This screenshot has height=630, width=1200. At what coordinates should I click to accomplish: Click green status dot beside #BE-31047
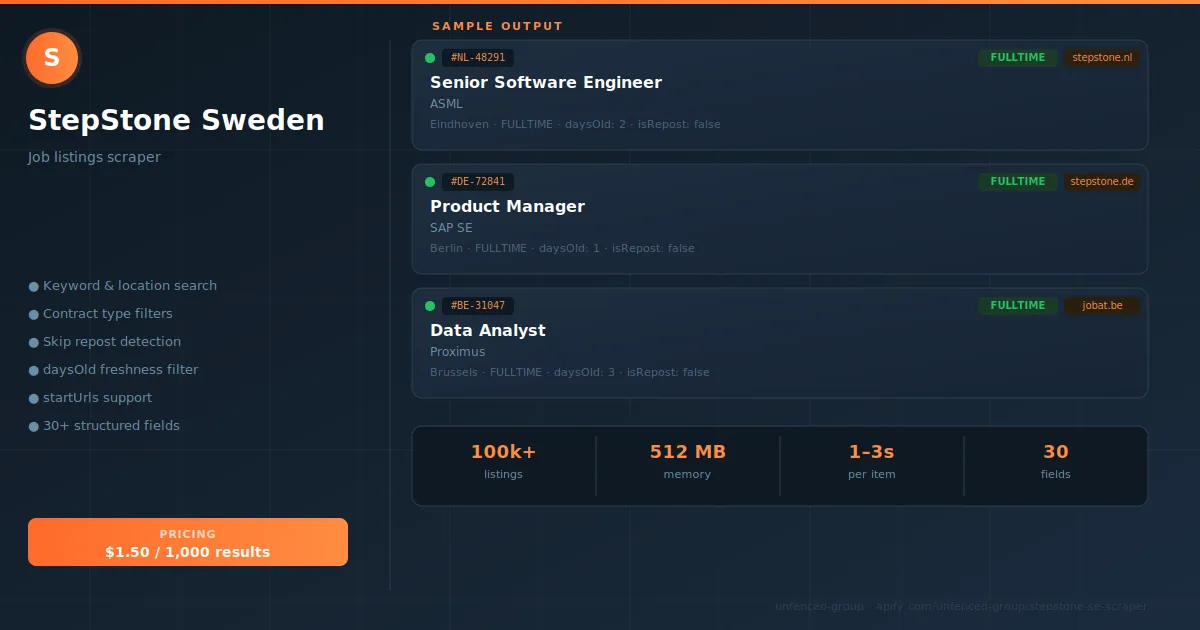pos(430,306)
